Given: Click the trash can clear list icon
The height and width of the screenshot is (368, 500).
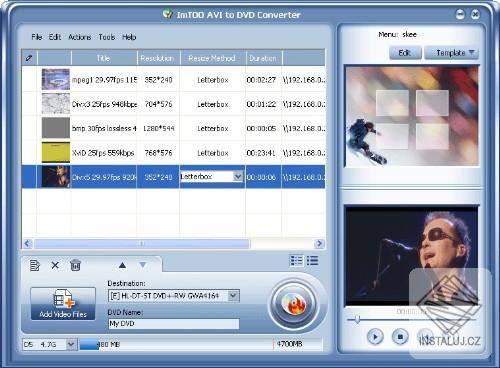Looking at the screenshot, I should (75, 265).
